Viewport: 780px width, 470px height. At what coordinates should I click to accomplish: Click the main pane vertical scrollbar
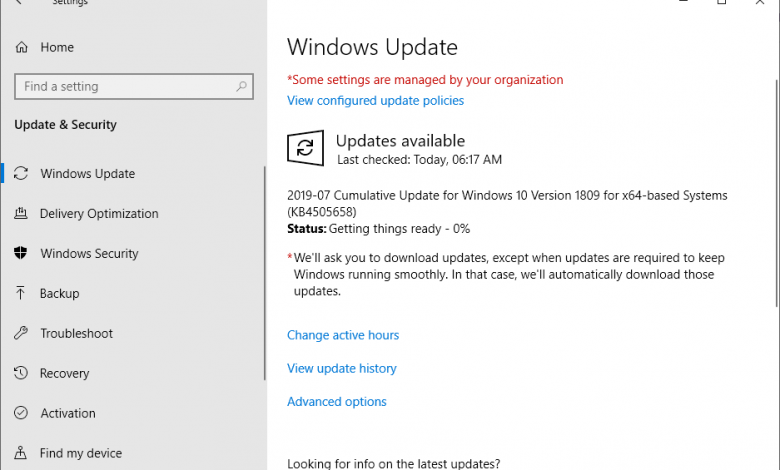click(x=777, y=193)
